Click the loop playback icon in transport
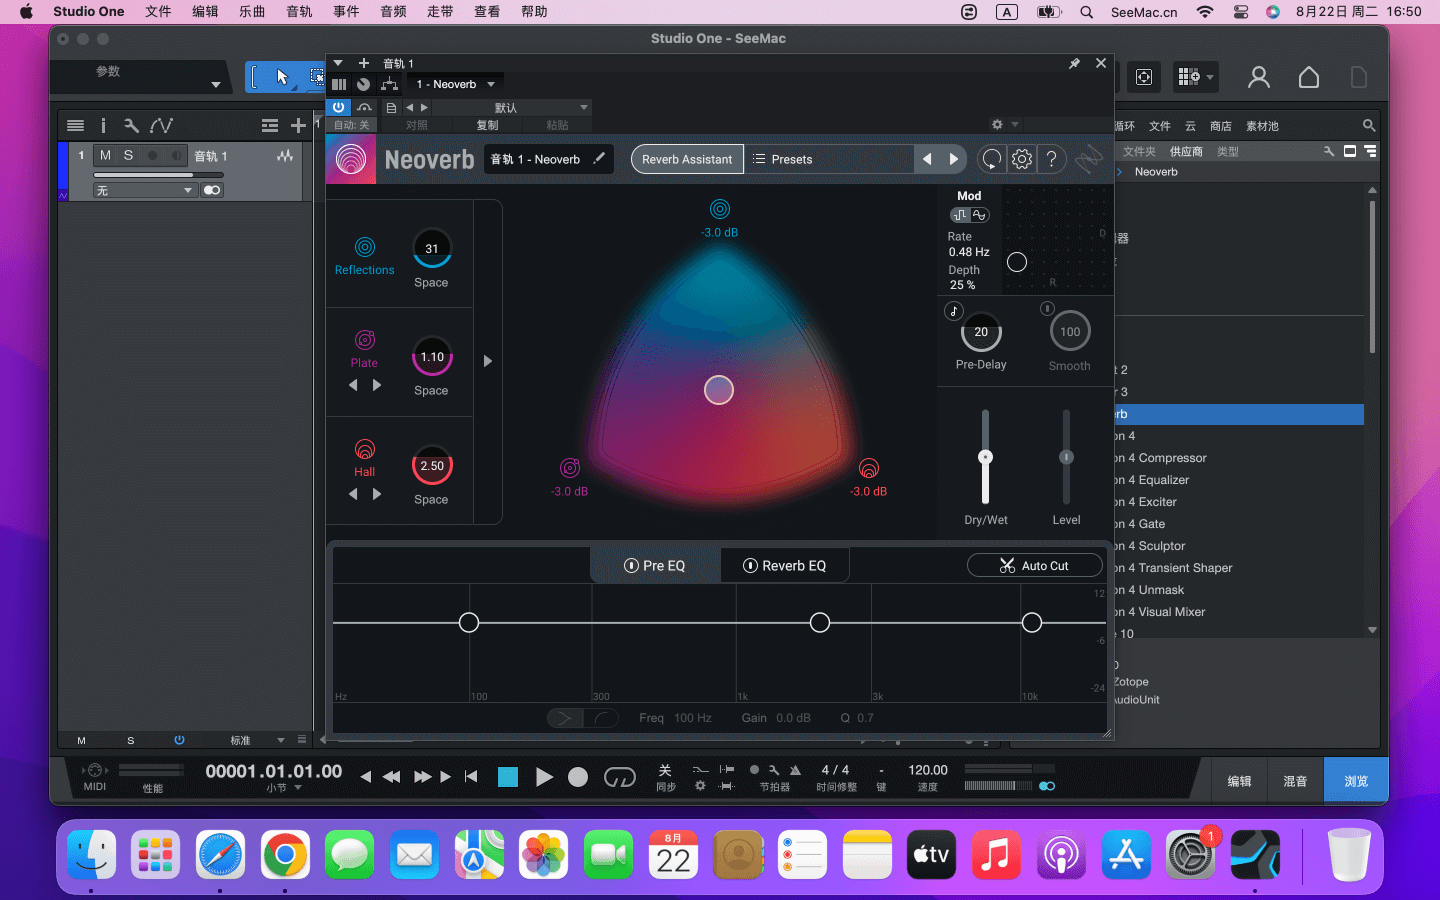This screenshot has height=900, width=1440. [619, 777]
